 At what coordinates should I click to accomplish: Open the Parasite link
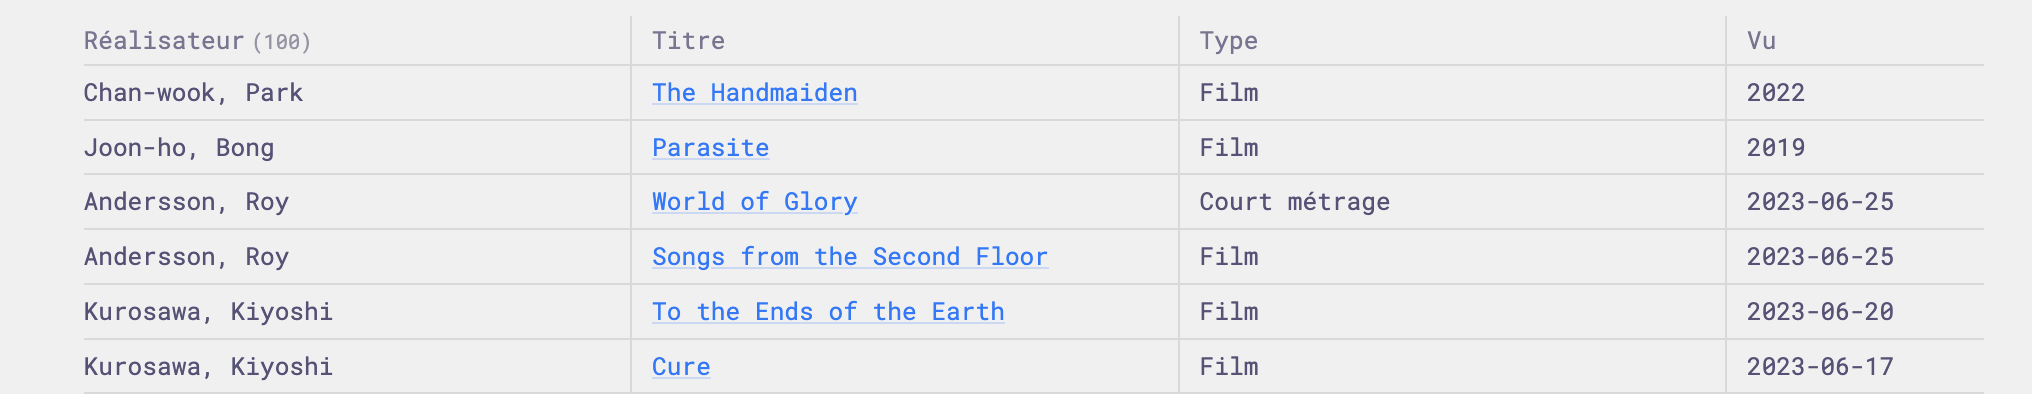[x=710, y=148]
